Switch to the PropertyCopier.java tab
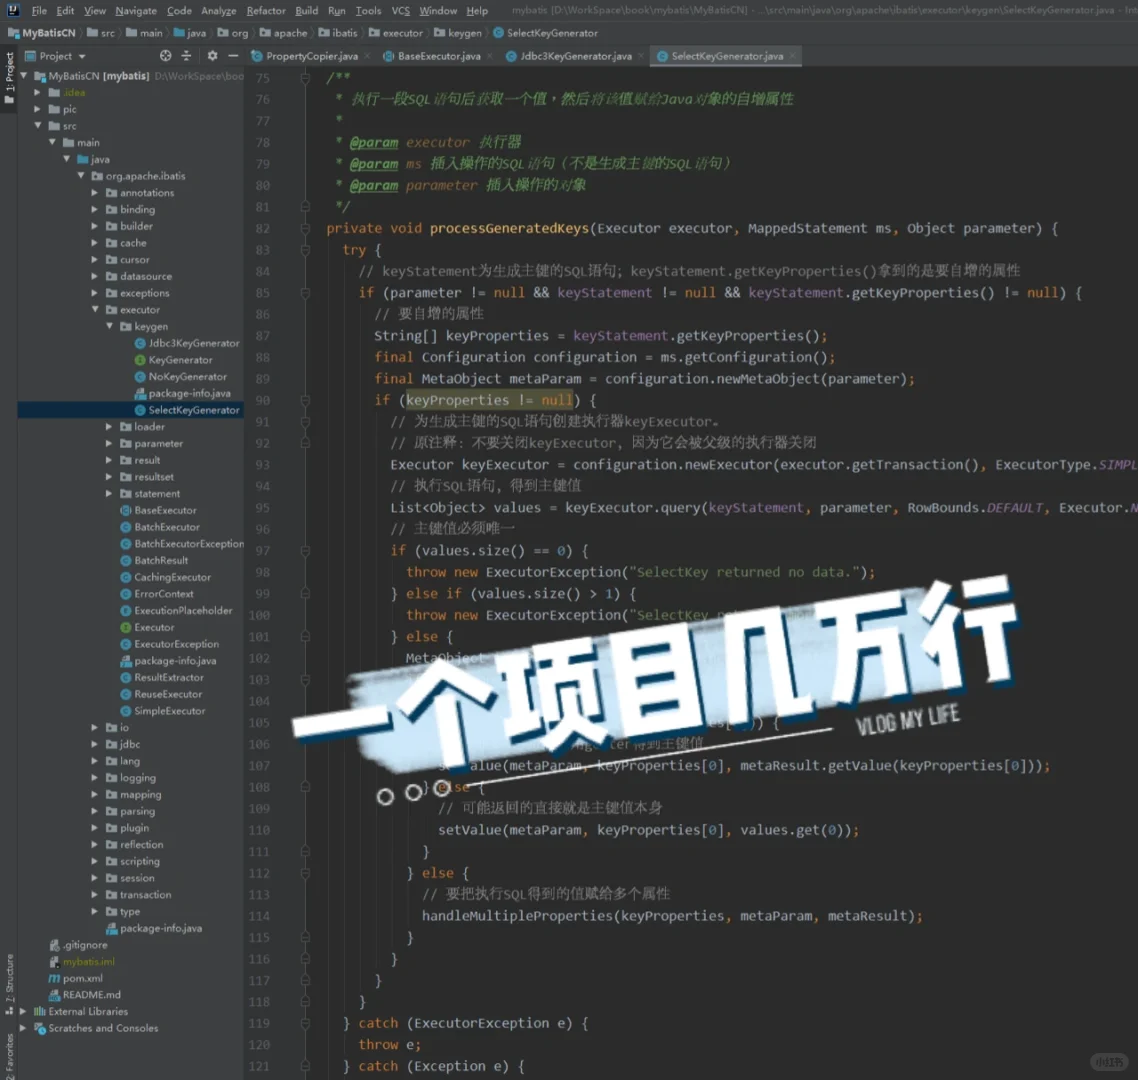1138x1080 pixels. click(311, 56)
